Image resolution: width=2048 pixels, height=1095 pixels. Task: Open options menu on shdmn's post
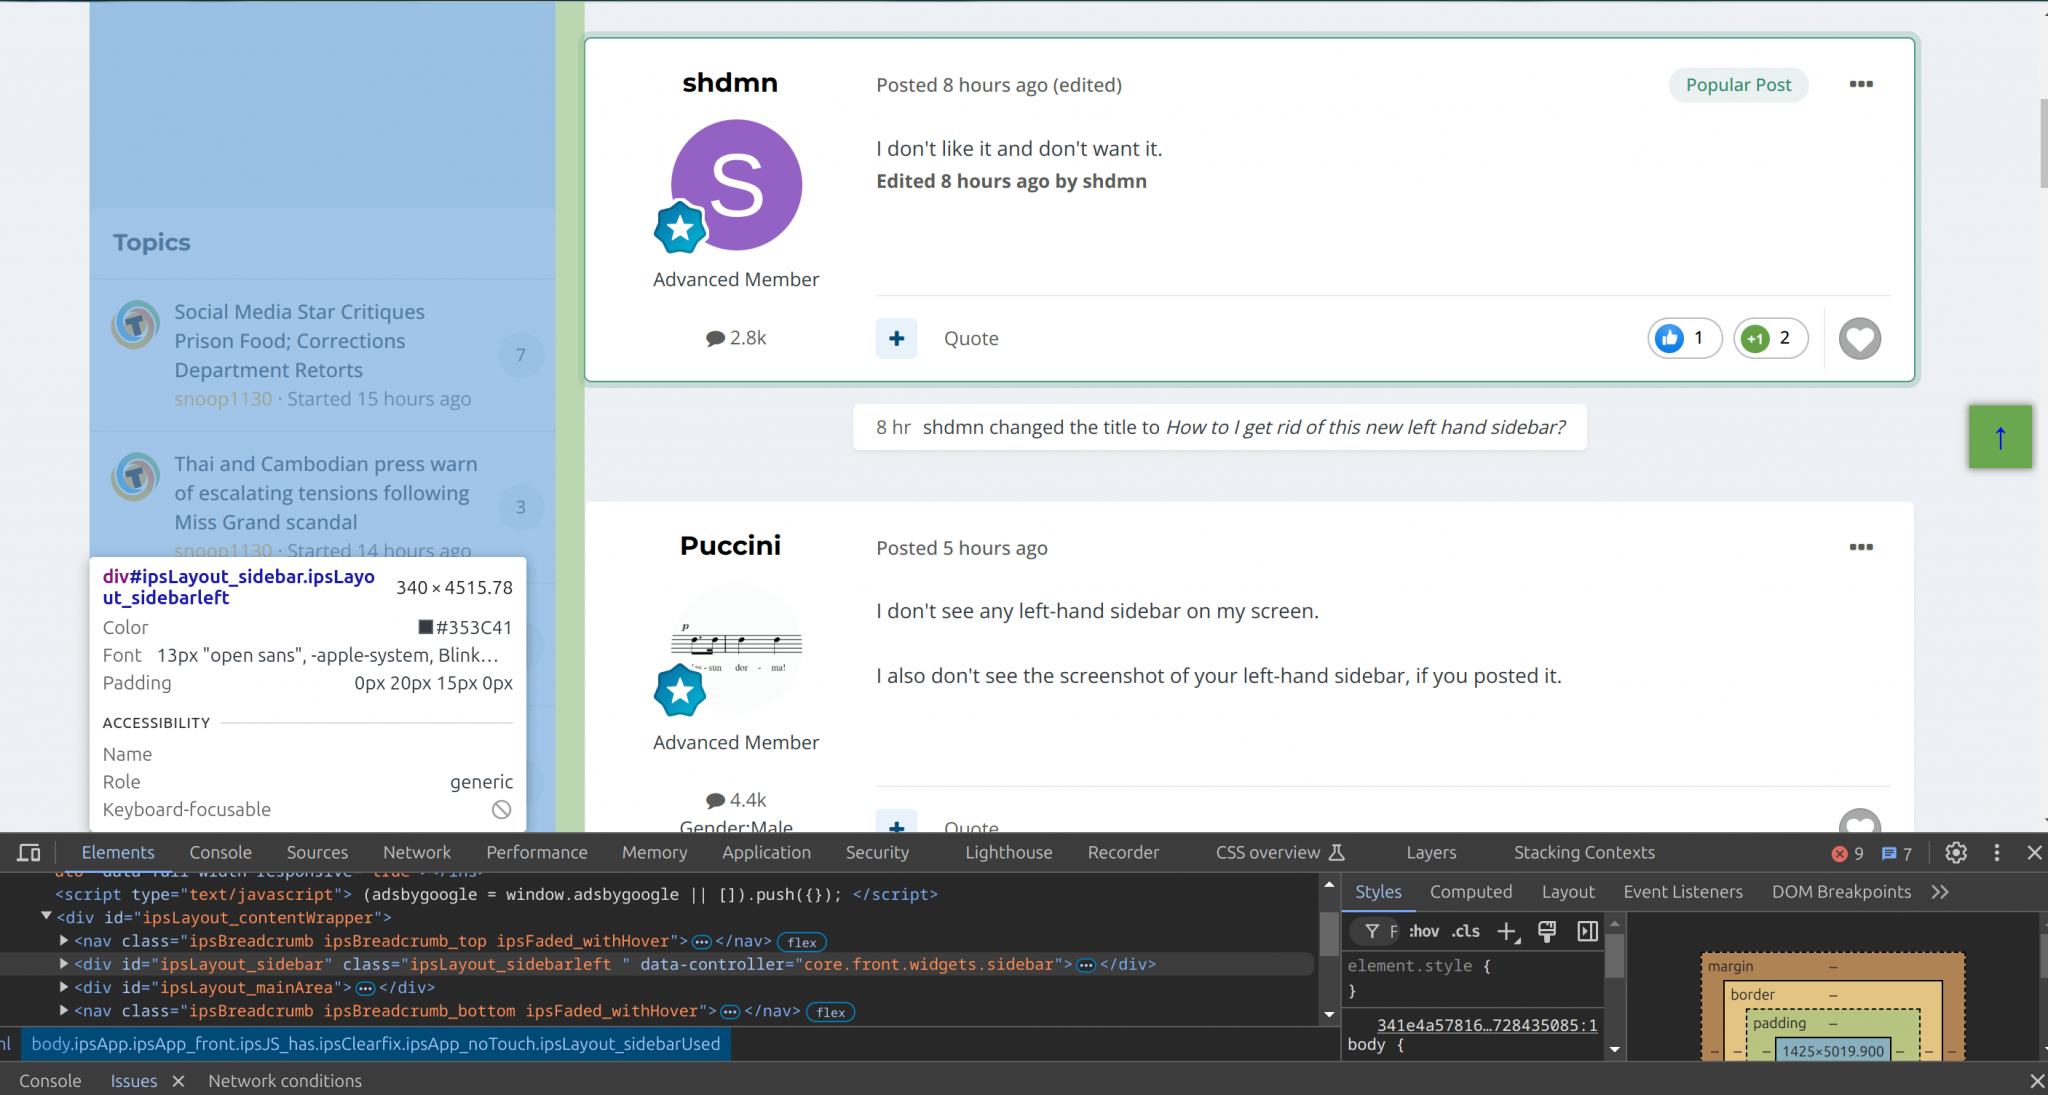[1861, 84]
